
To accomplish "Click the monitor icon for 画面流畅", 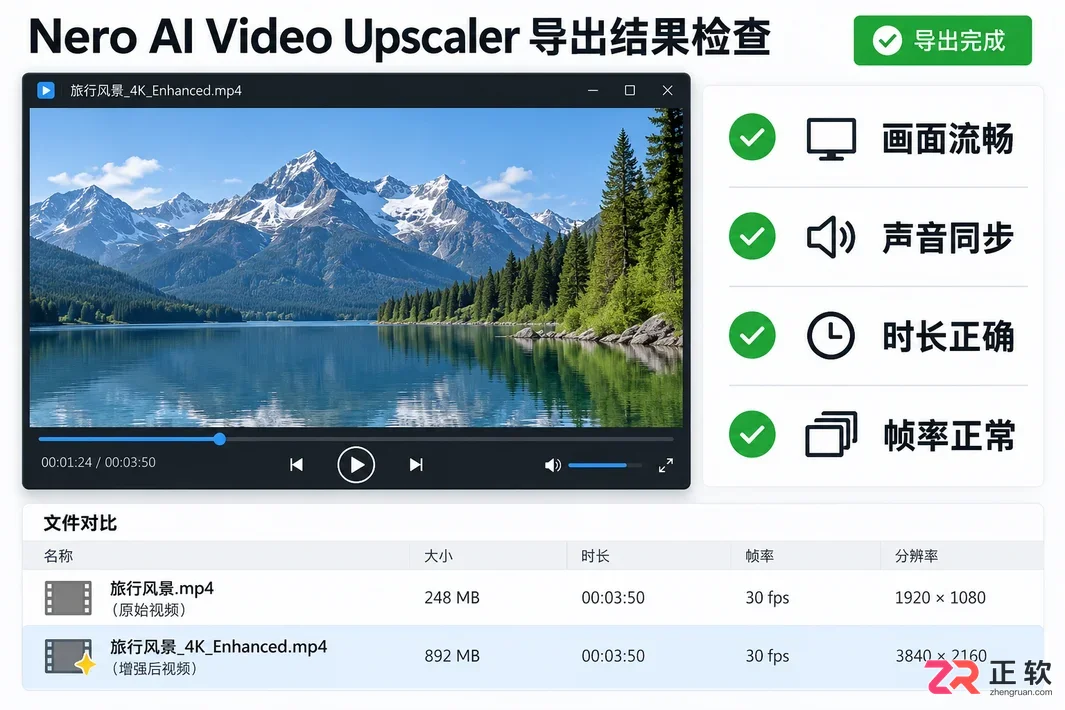I will point(831,139).
